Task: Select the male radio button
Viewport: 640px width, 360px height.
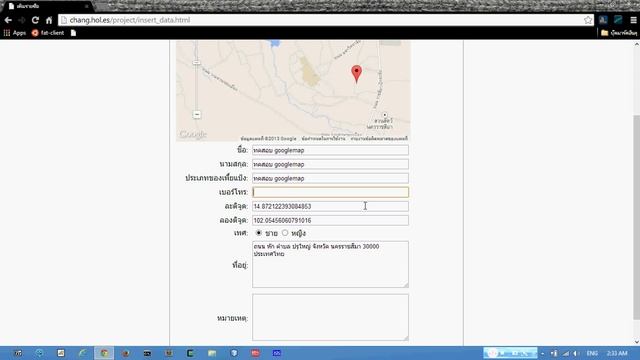Action: (x=258, y=233)
